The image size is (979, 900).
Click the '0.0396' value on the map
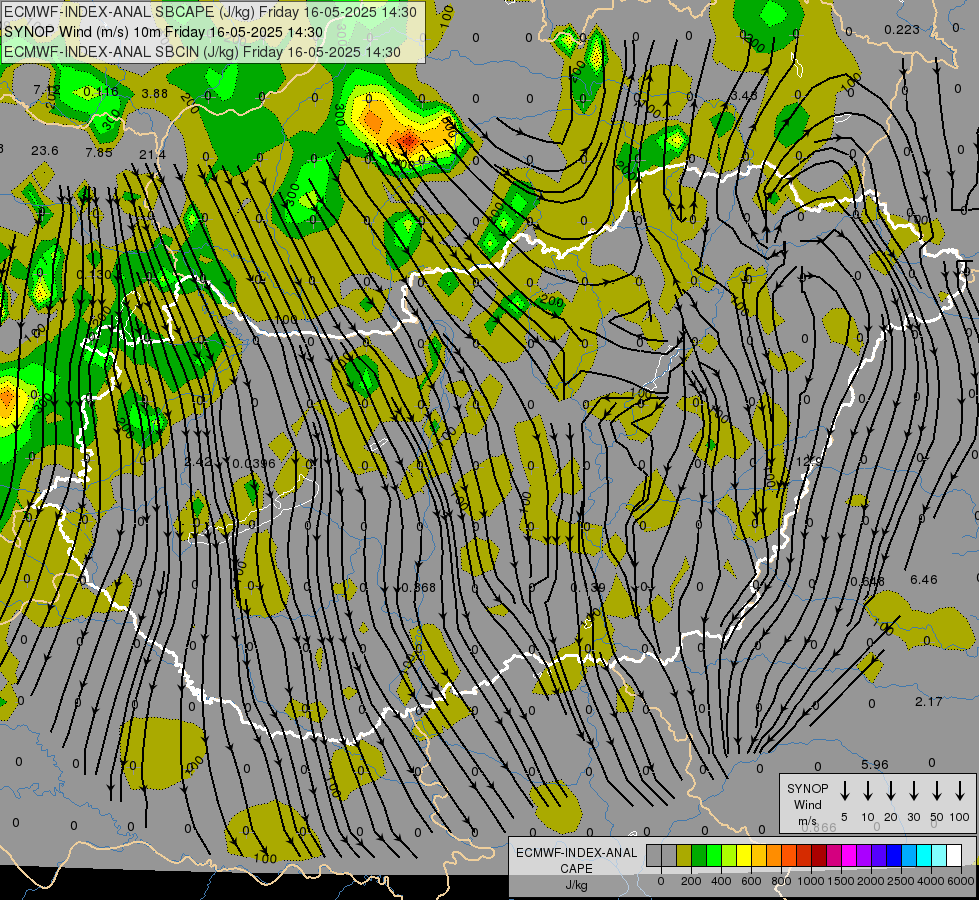coord(253,463)
